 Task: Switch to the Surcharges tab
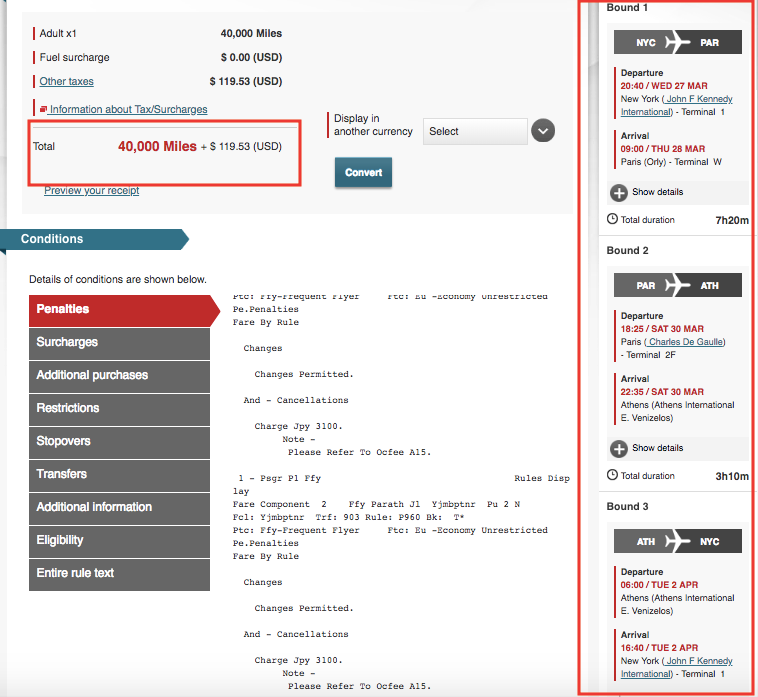(x=119, y=342)
